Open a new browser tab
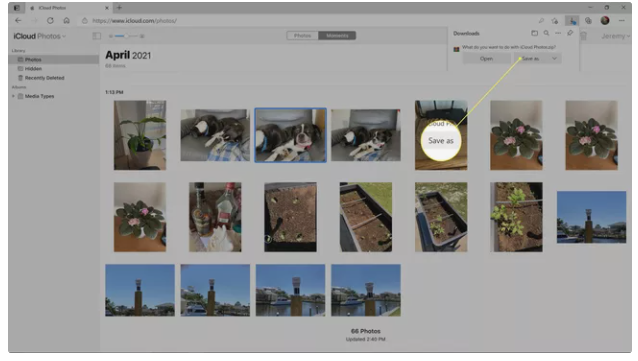Viewport: 638px width, 361px height. click(119, 8)
